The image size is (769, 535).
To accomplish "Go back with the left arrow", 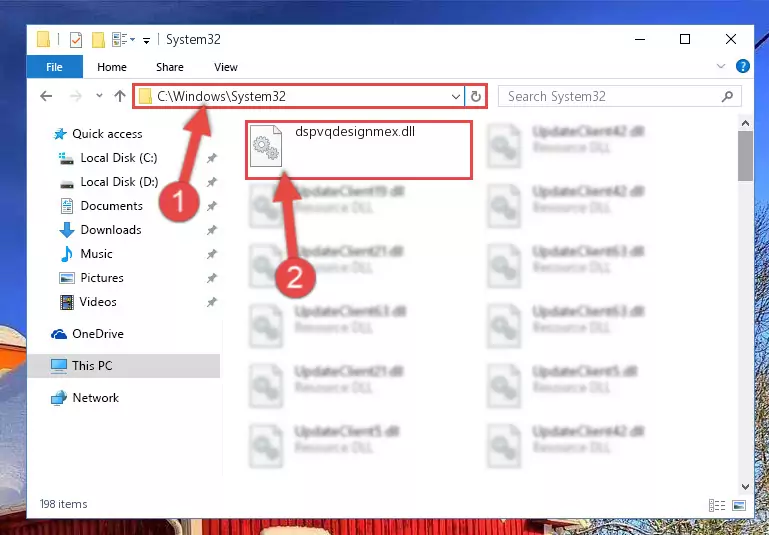I will [46, 96].
